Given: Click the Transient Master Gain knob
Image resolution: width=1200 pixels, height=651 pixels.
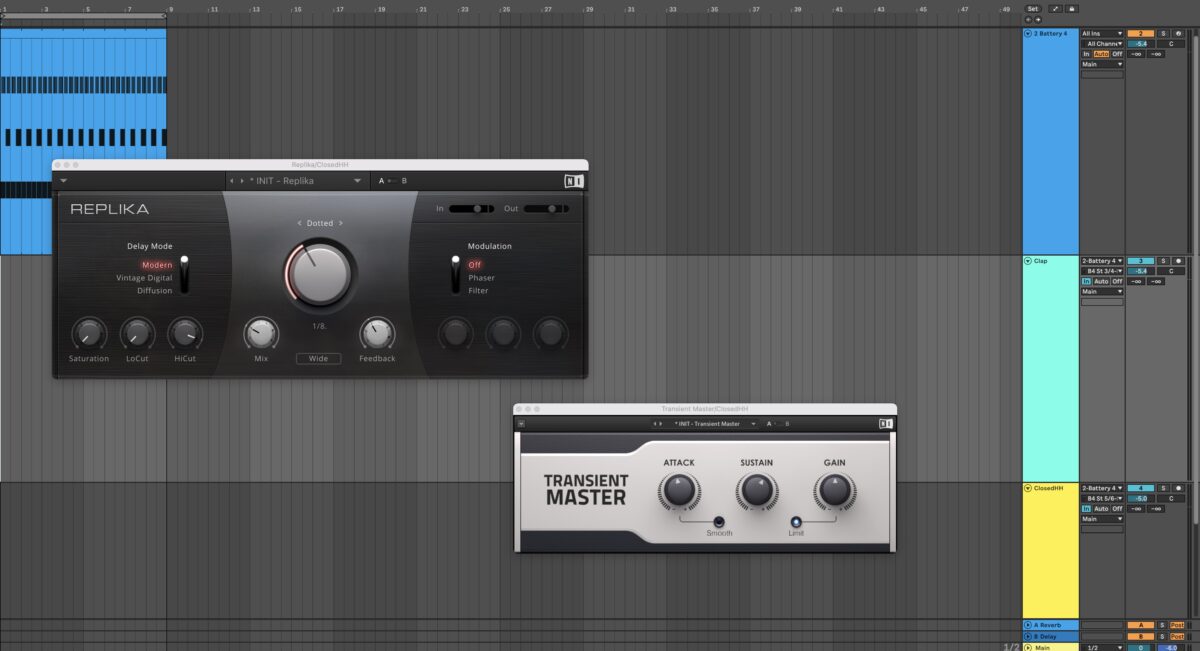Looking at the screenshot, I should coord(834,491).
